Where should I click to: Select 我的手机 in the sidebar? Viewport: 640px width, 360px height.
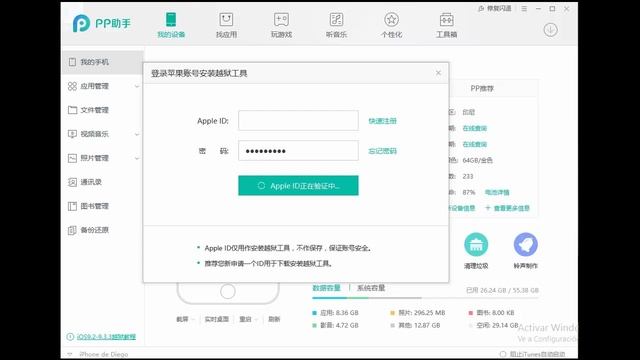click(x=102, y=62)
